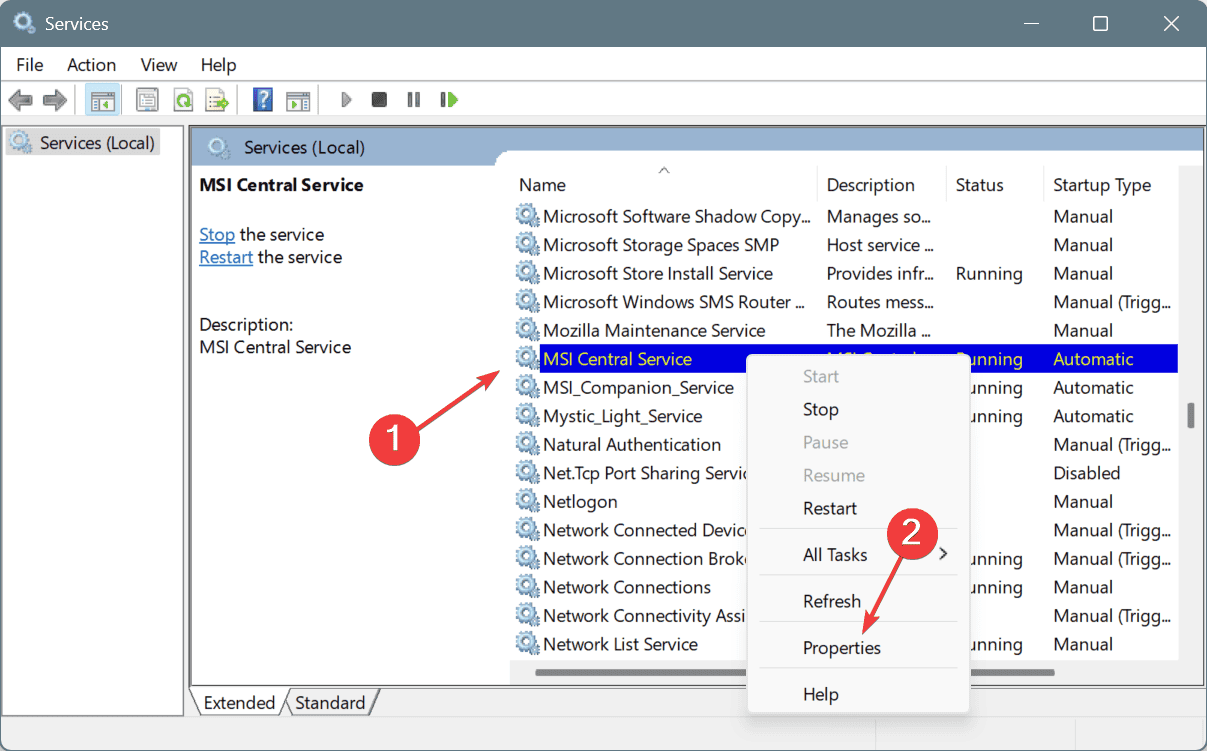The height and width of the screenshot is (751, 1207).
Task: Open the File menu
Action: pos(30,64)
